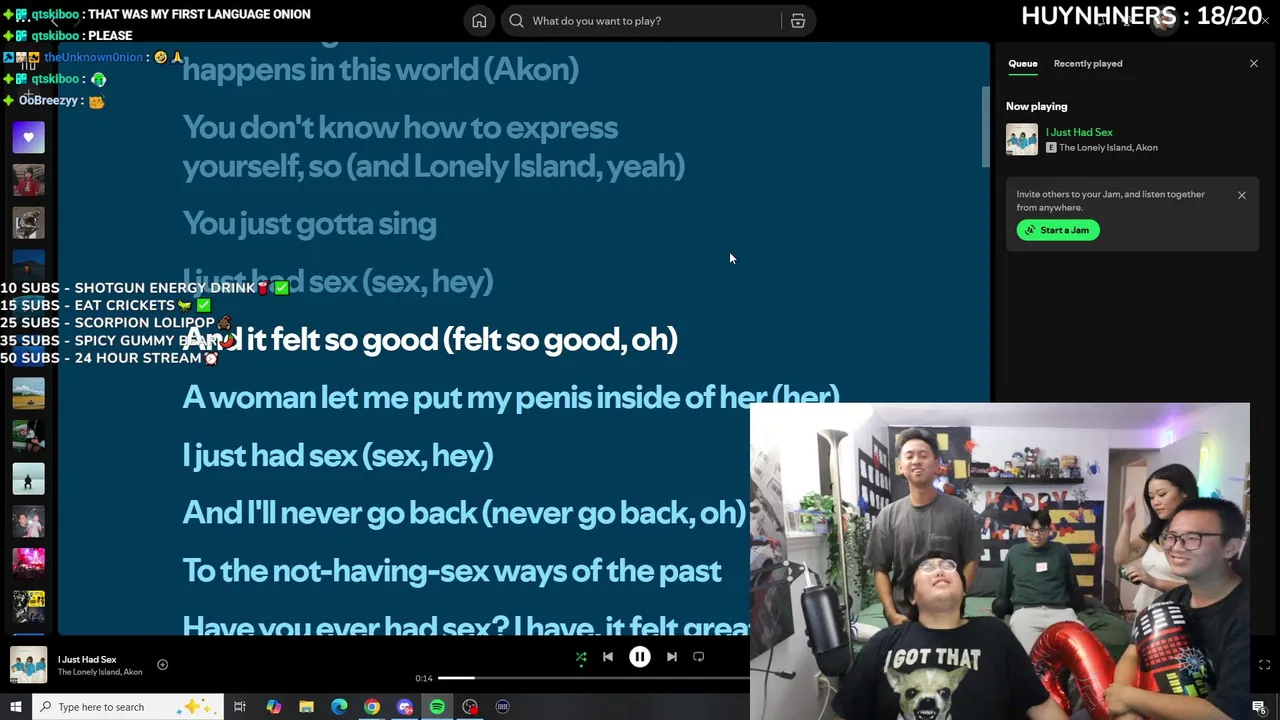Open OBS Studio from taskbar
Viewport: 1280px width, 720px height.
tap(470, 707)
